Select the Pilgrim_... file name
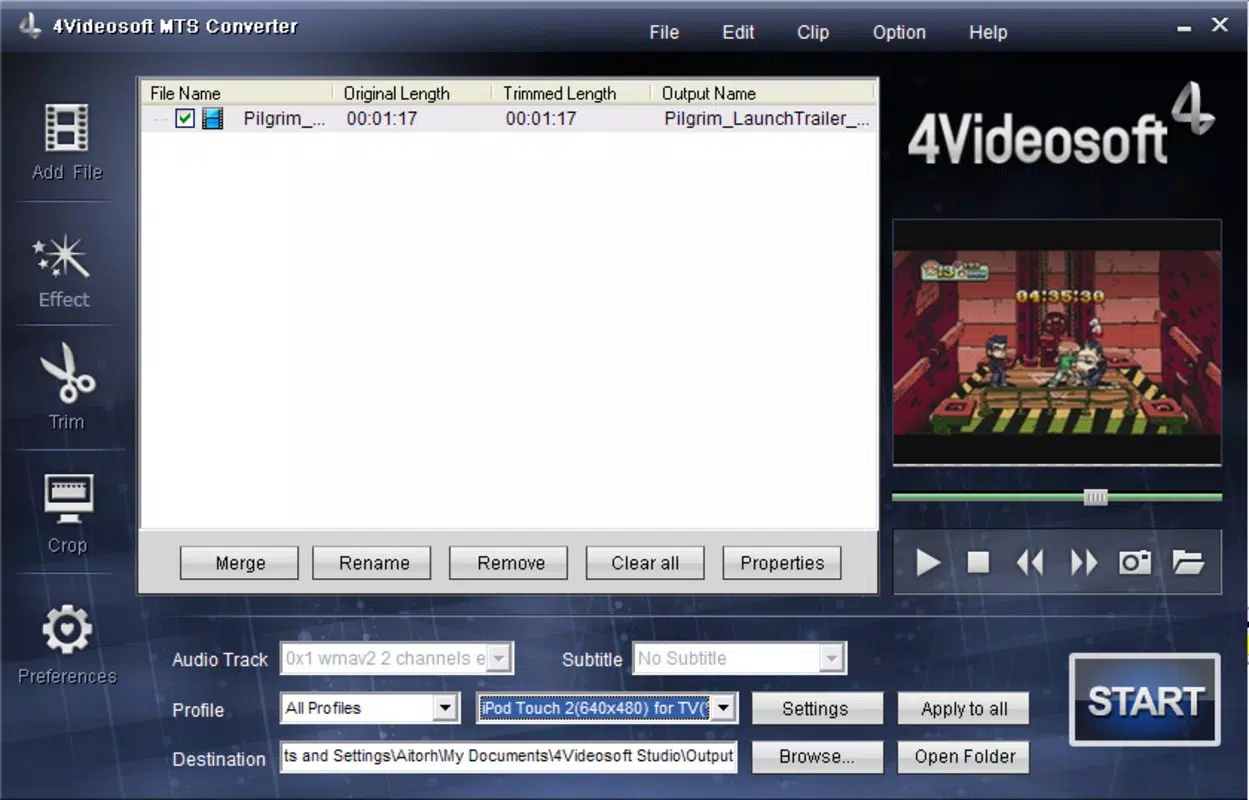 [x=284, y=119]
